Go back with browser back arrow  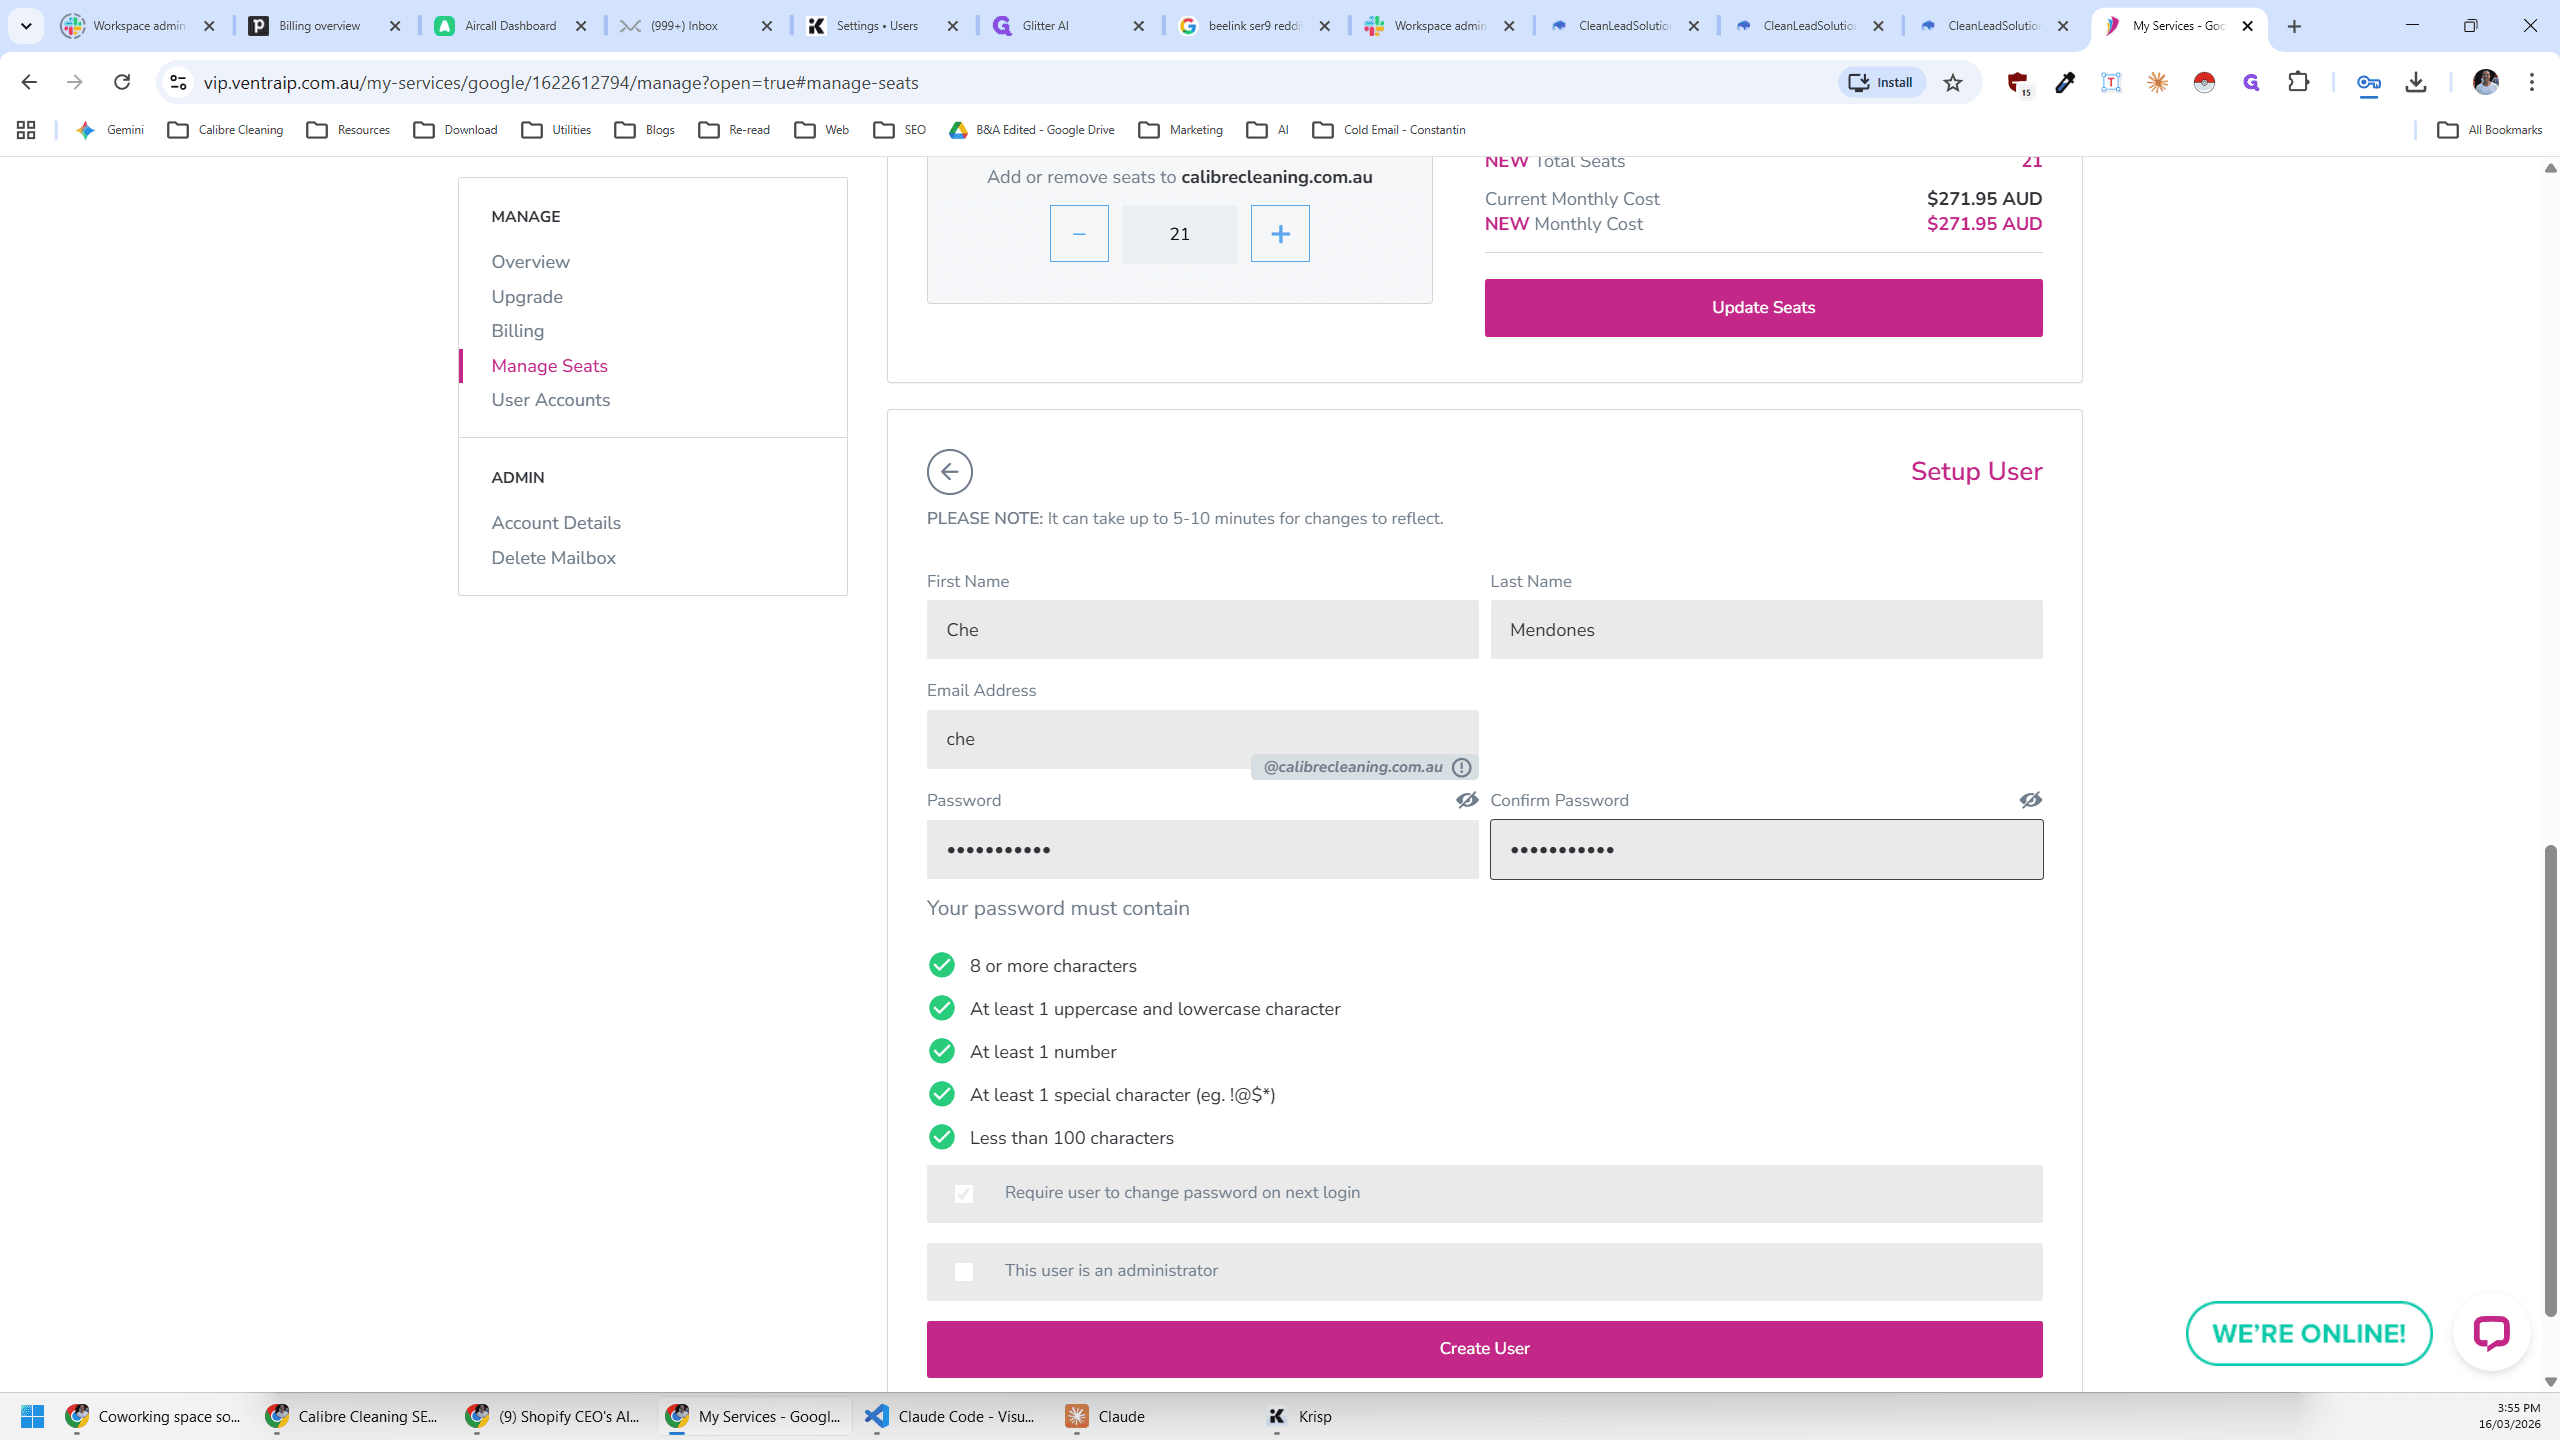(x=29, y=83)
